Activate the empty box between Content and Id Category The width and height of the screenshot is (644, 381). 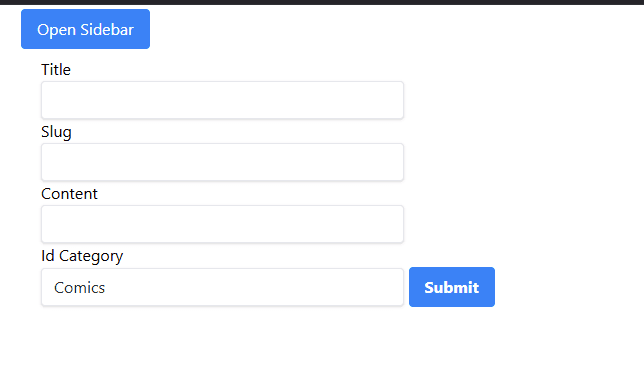(222, 224)
